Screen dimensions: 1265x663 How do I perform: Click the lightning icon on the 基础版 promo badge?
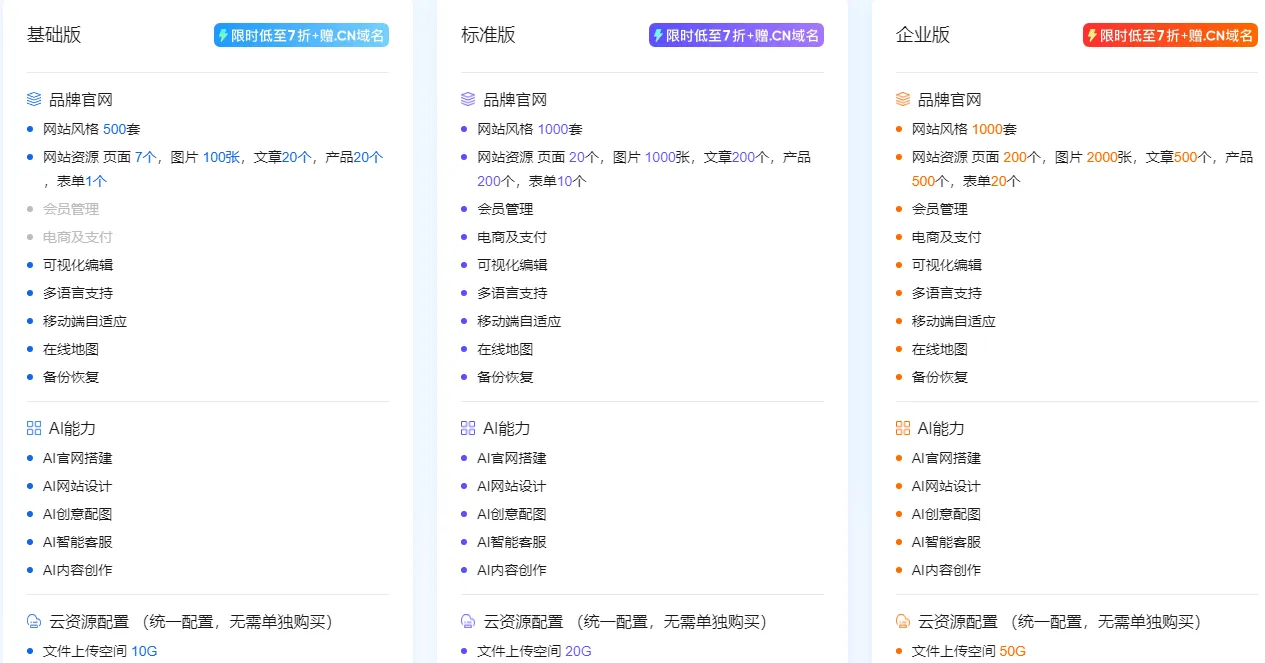tap(224, 34)
